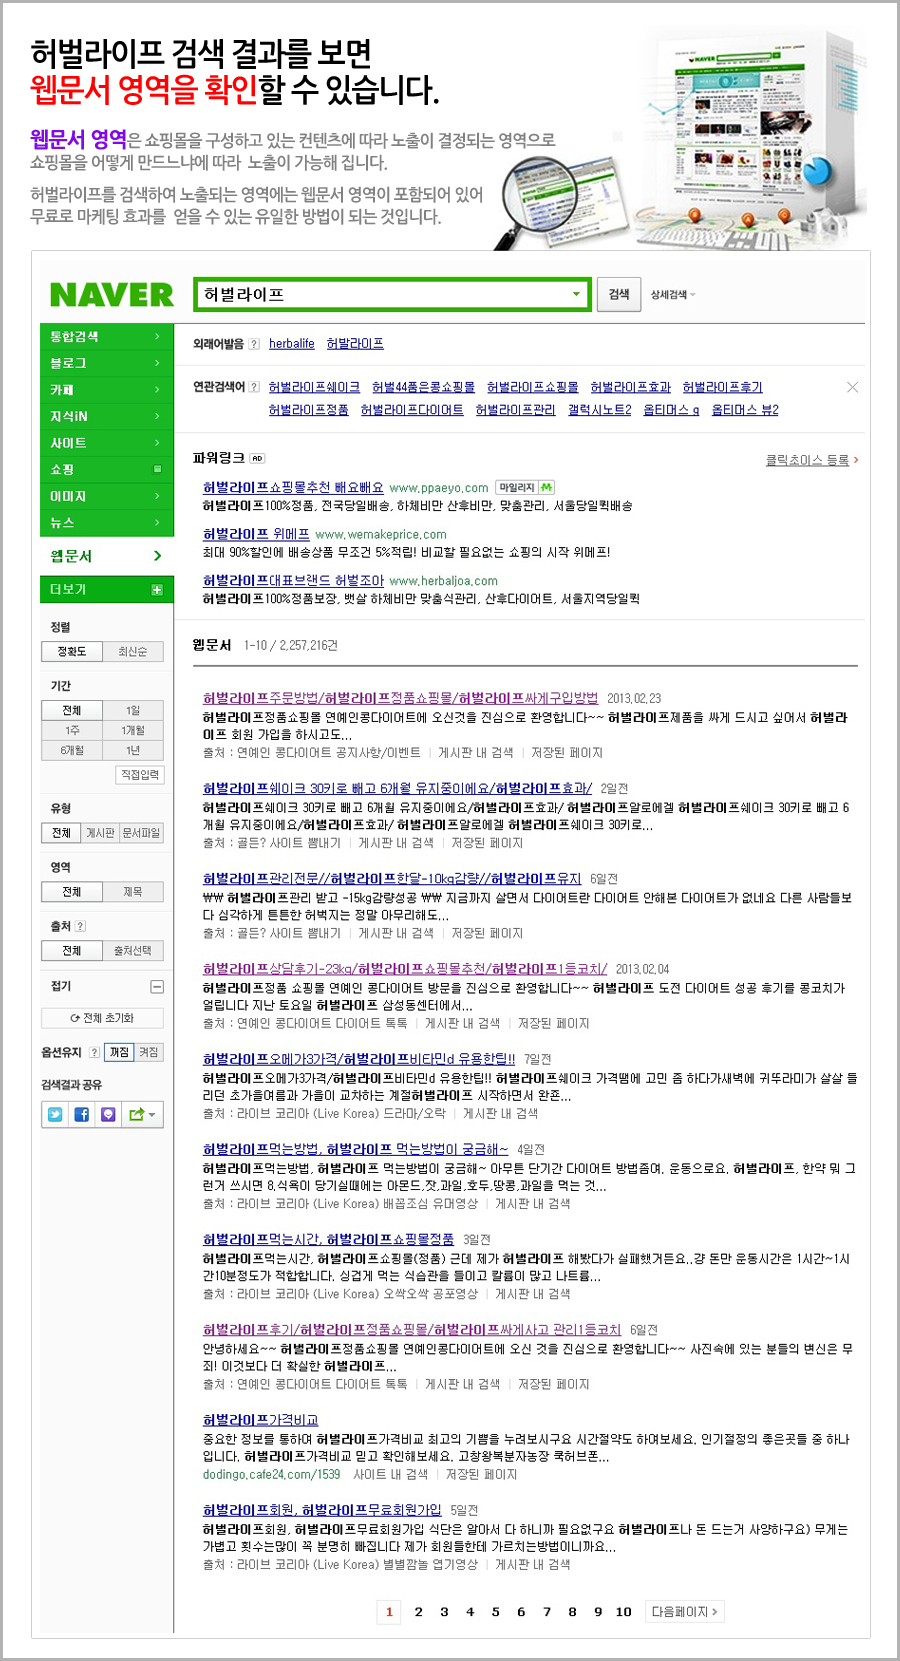Viewport: 900px width, 1661px height.
Task: Share search results on Facebook
Action: pos(82,1114)
